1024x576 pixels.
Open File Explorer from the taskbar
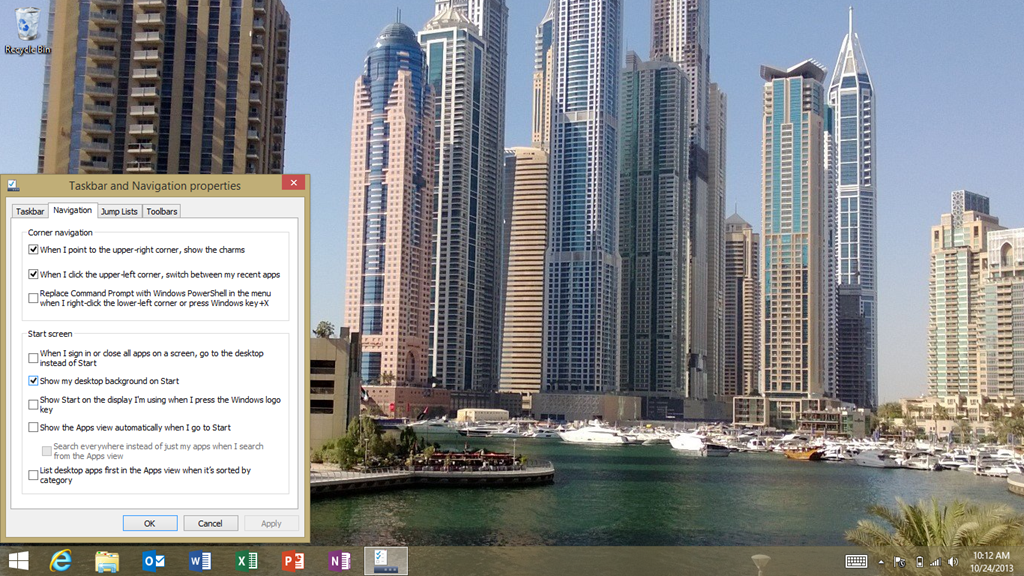(x=107, y=561)
